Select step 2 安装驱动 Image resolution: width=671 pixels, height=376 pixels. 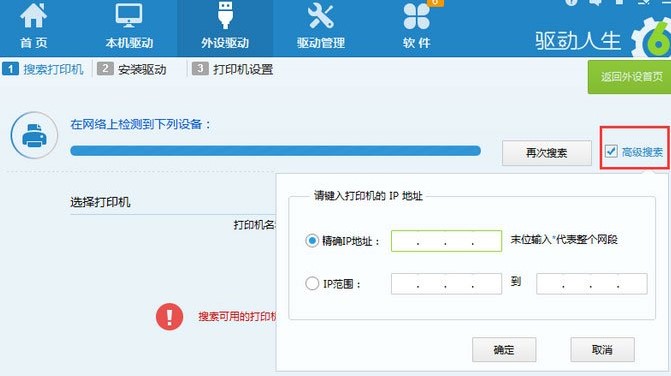point(132,69)
